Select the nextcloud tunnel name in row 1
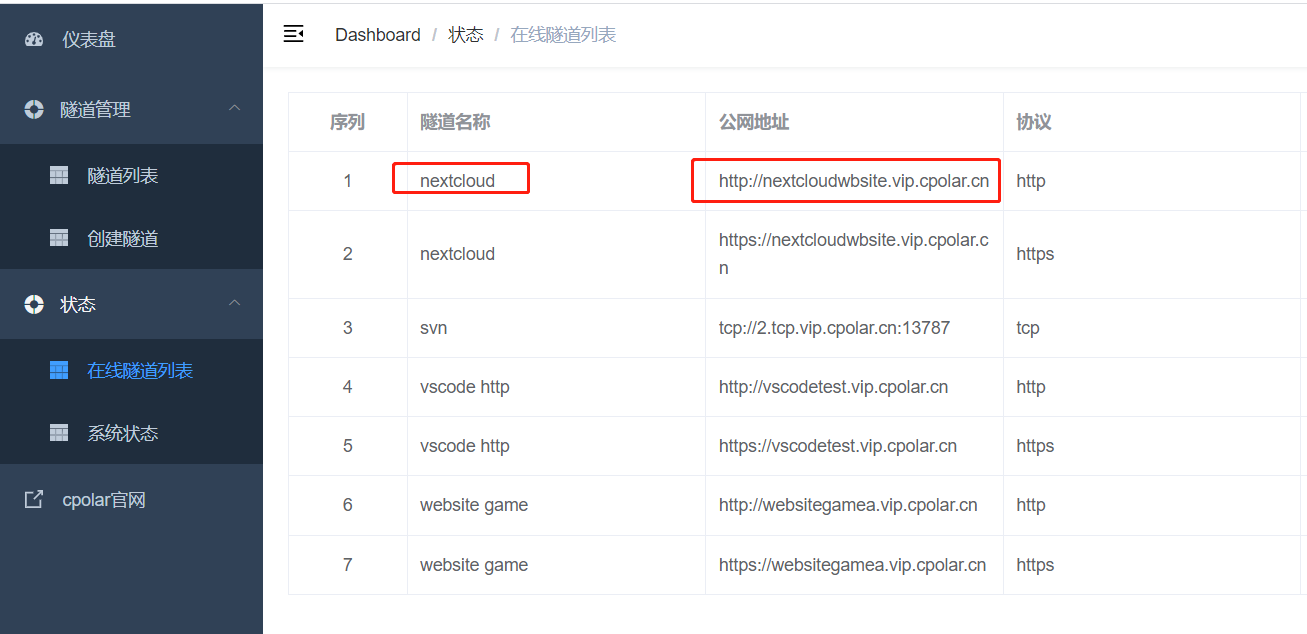The width and height of the screenshot is (1307, 634). coord(457,180)
